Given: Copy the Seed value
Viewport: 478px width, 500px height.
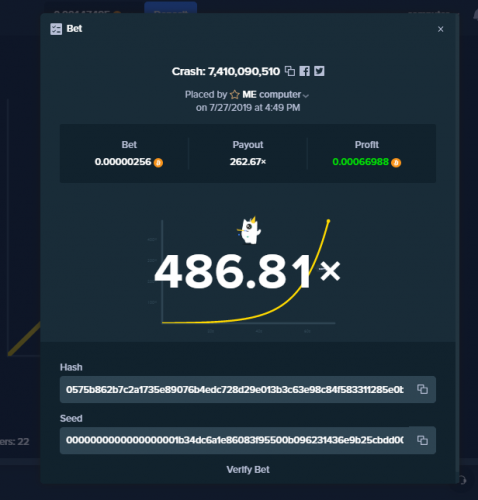Looking at the screenshot, I should pyautogui.click(x=422, y=440).
